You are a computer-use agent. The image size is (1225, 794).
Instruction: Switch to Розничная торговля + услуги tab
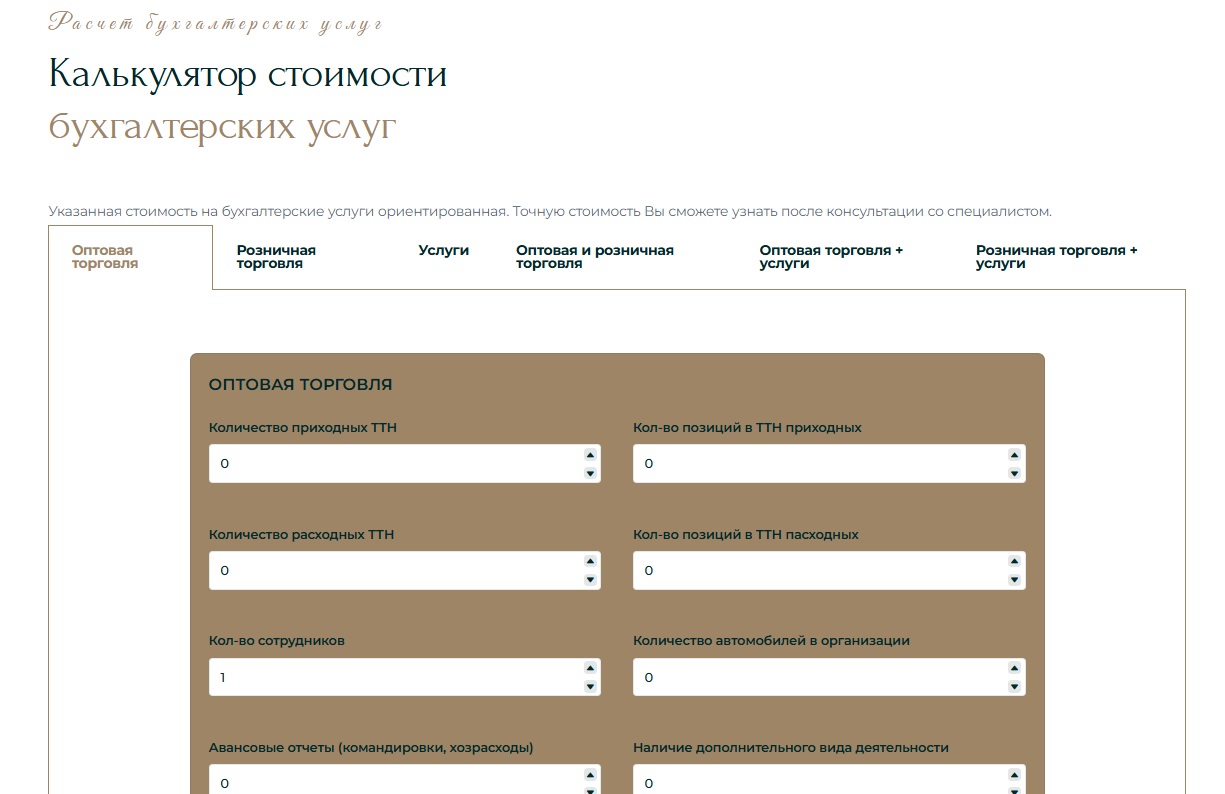(1057, 257)
